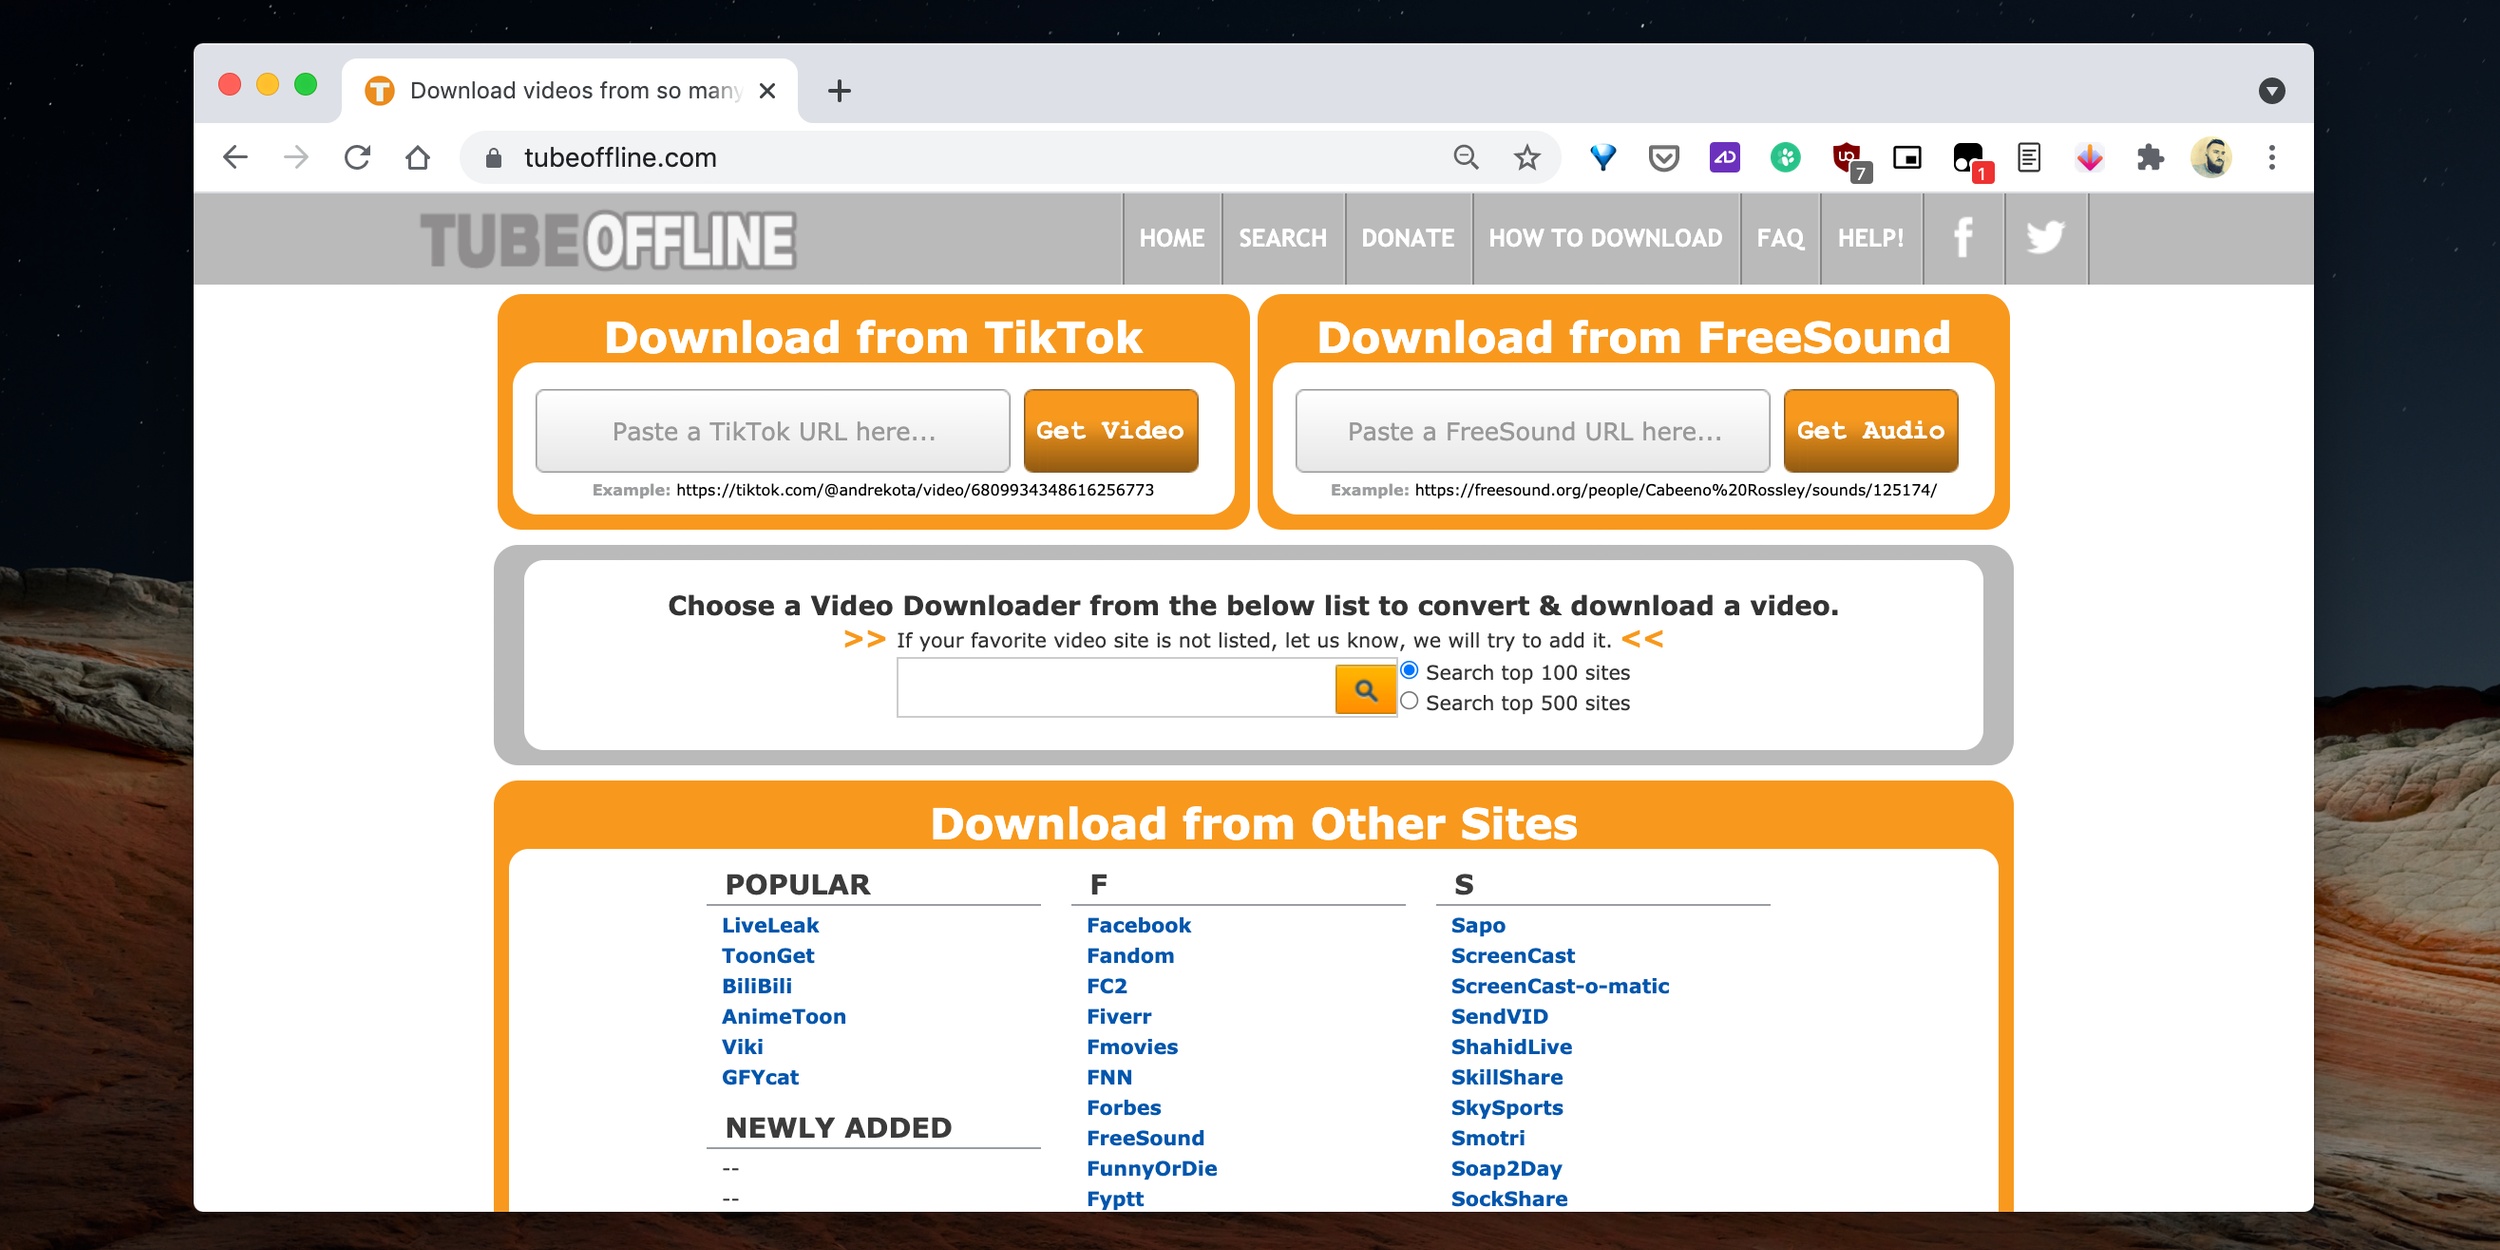The height and width of the screenshot is (1250, 2500).
Task: Open the Fandom link
Action: [1130, 956]
